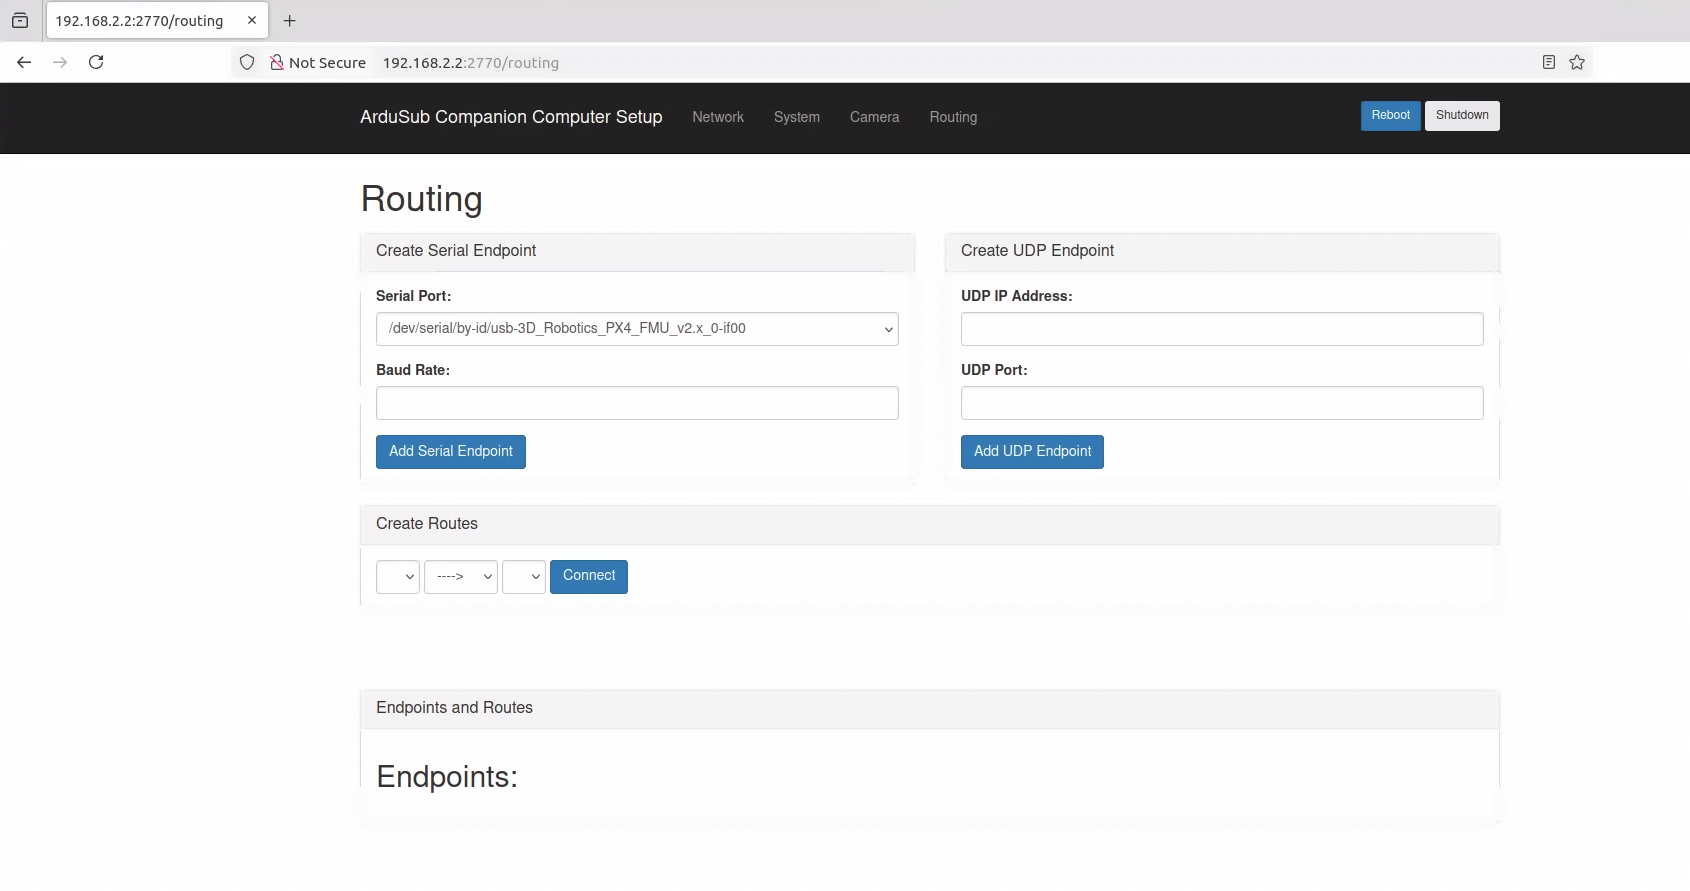Viewport: 1690px width, 891px height.
Task: Click the UDP Port: label
Action: (x=994, y=370)
